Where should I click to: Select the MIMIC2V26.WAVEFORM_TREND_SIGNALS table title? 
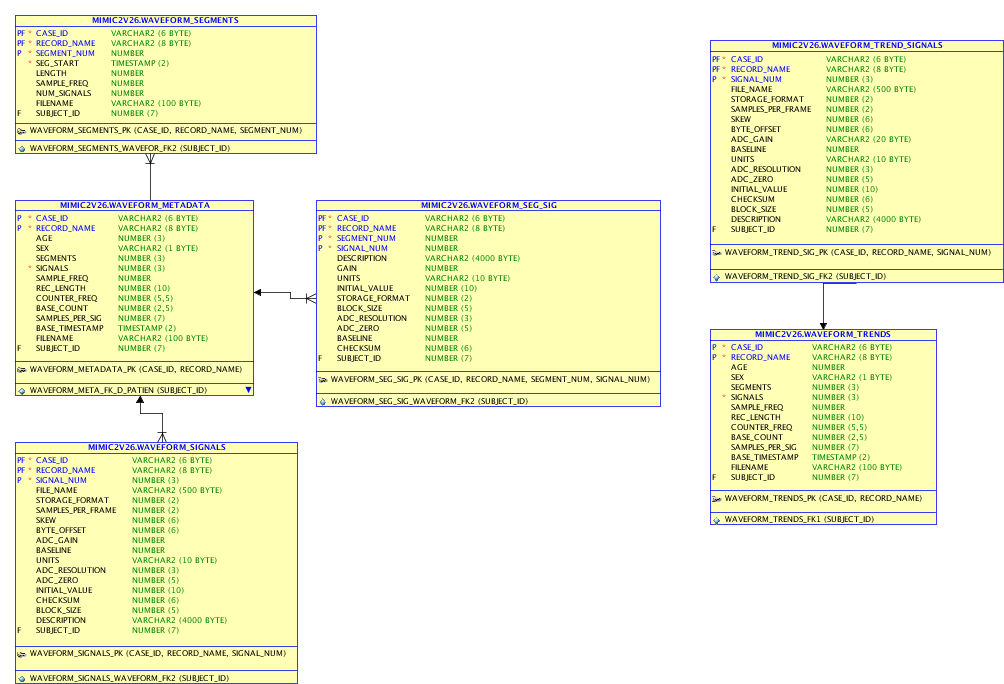pos(857,45)
